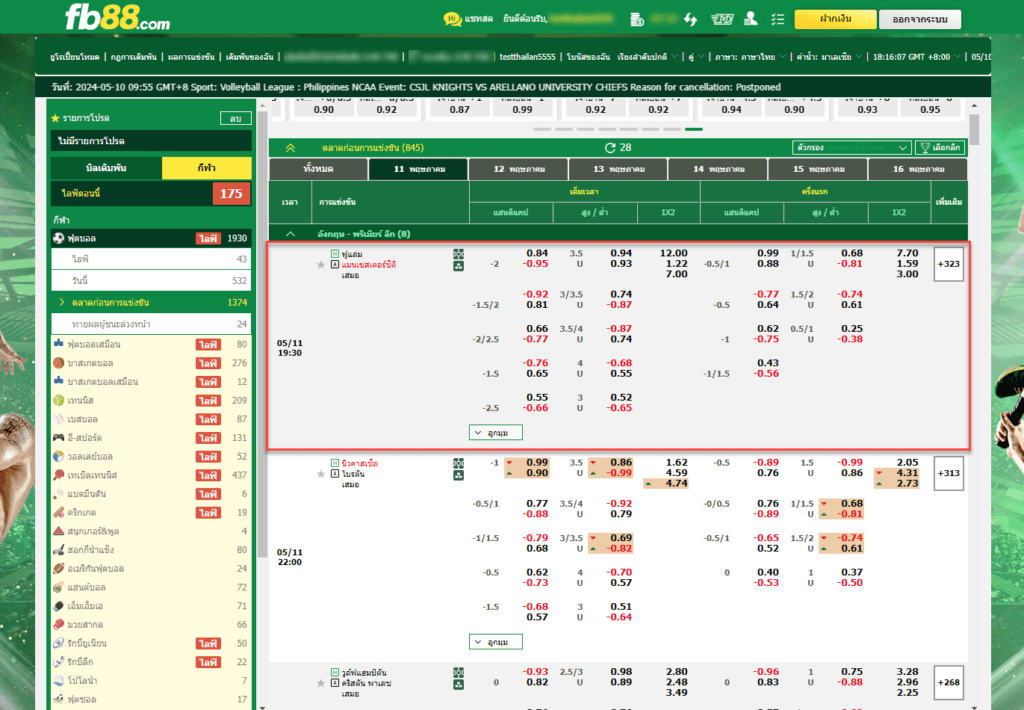Open the ตัวกรอง filter dropdown
1024x710 pixels.
851,148
